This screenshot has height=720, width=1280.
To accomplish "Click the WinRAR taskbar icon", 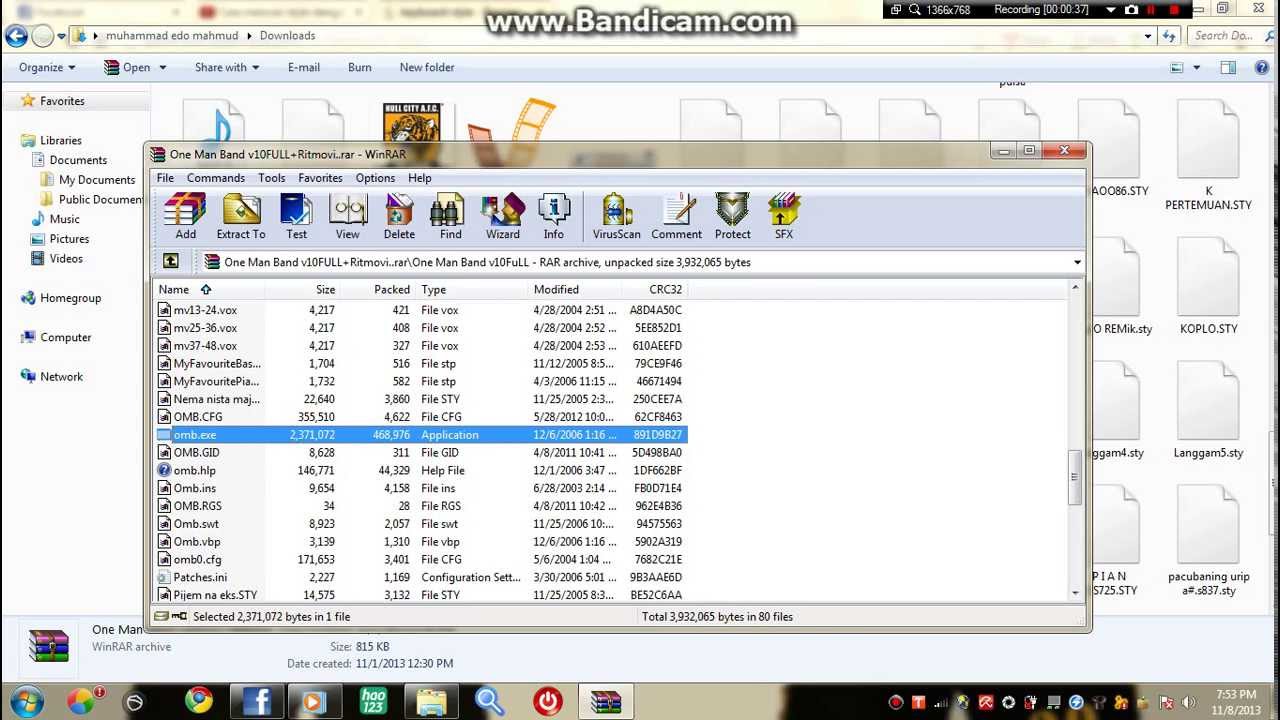I will 606,701.
